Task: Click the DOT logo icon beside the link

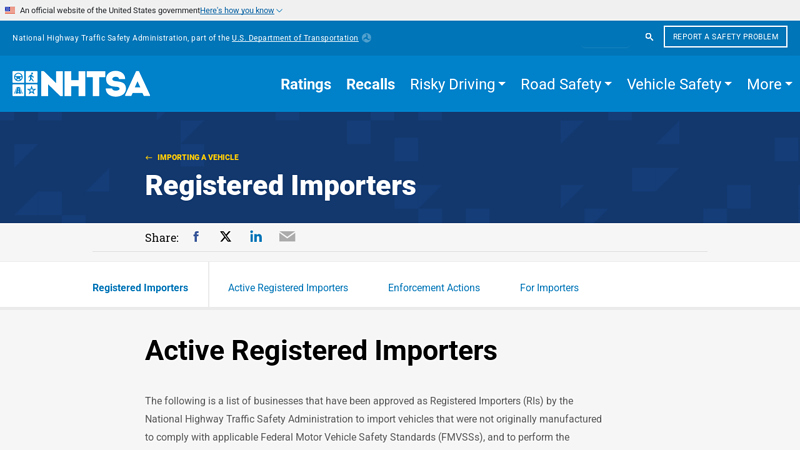Action: (366, 38)
